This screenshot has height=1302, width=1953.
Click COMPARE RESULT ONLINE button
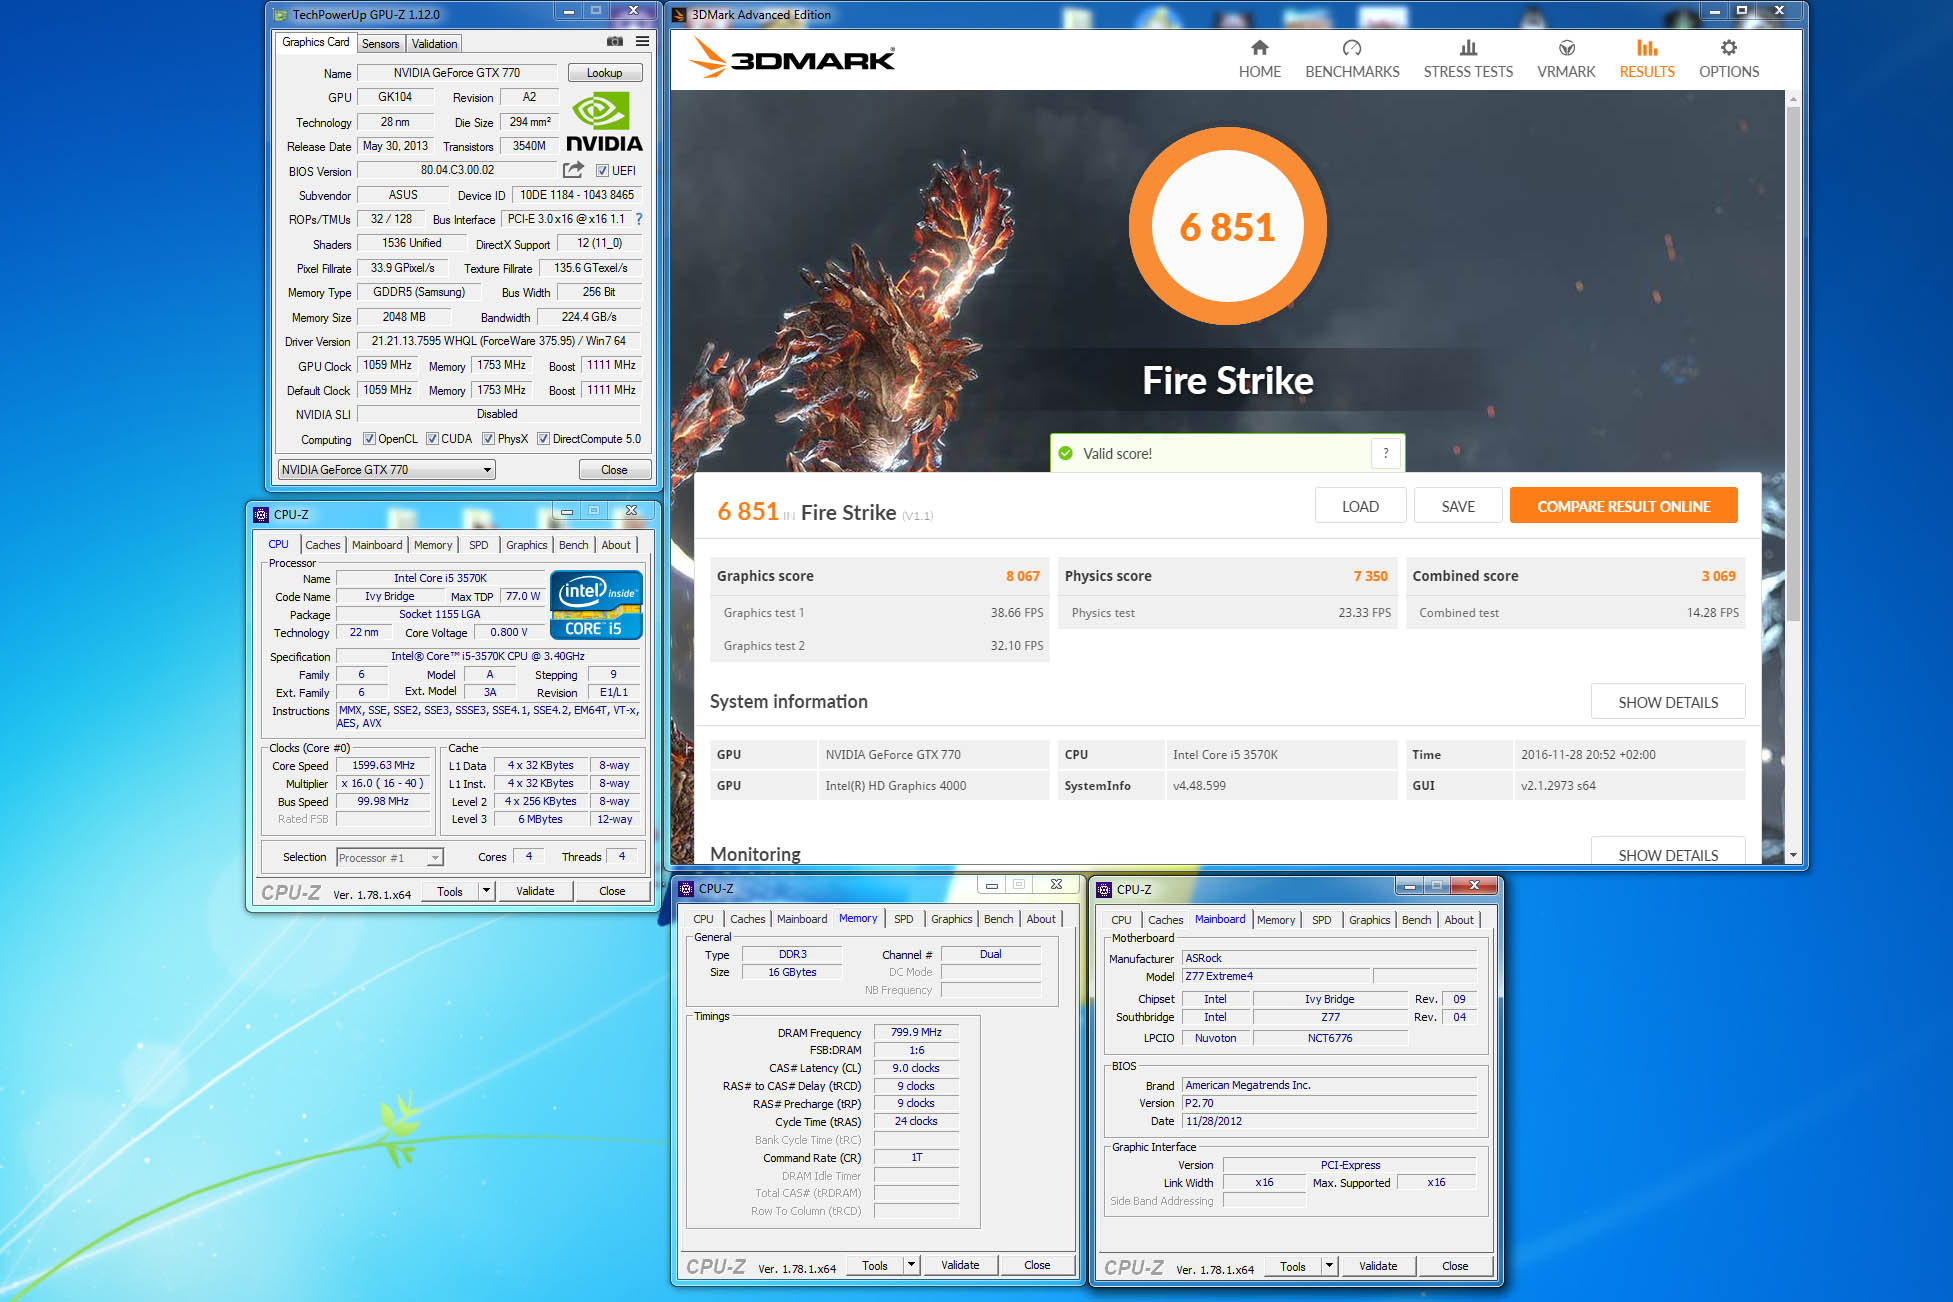coord(1623,507)
